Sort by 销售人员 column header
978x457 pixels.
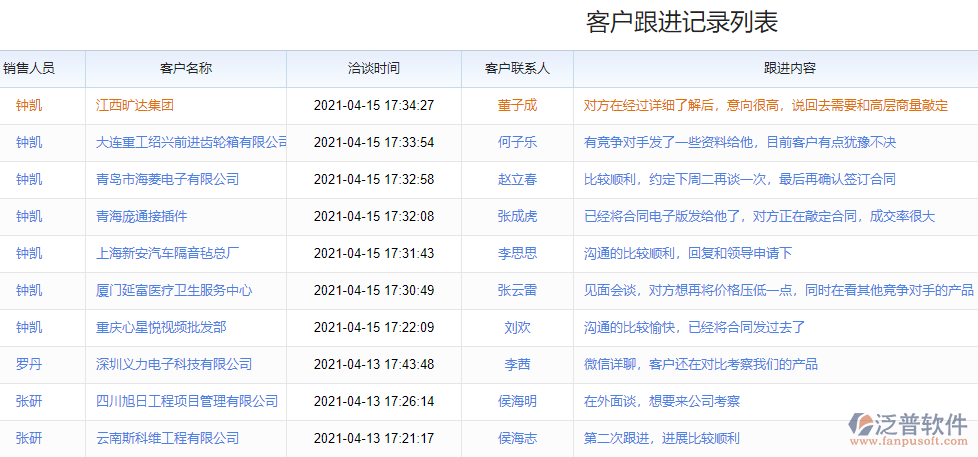pyautogui.click(x=29, y=69)
